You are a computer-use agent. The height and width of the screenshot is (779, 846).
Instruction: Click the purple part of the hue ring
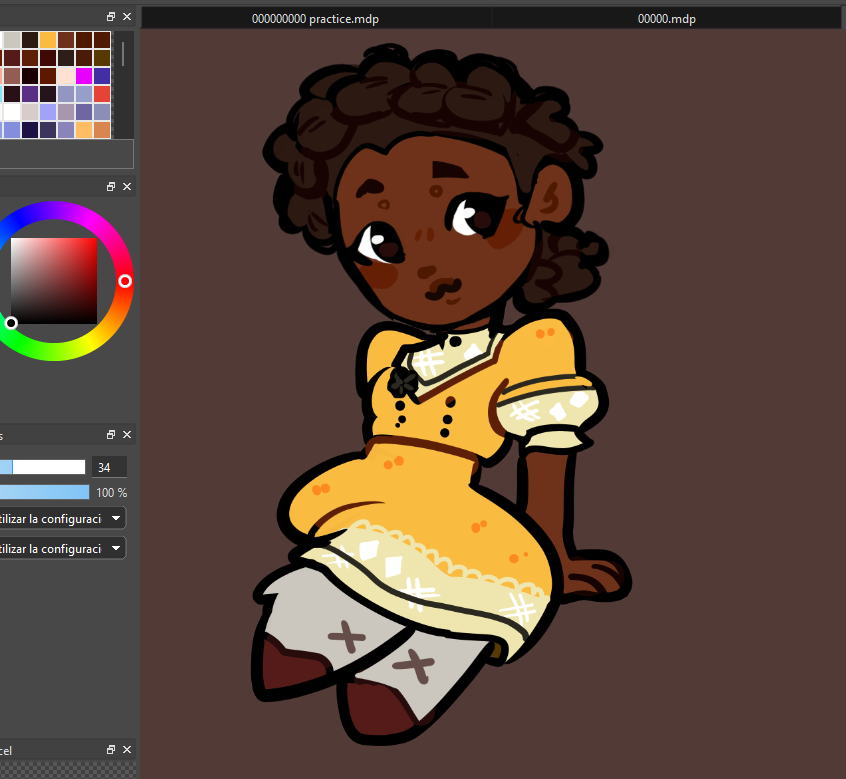click(54, 210)
